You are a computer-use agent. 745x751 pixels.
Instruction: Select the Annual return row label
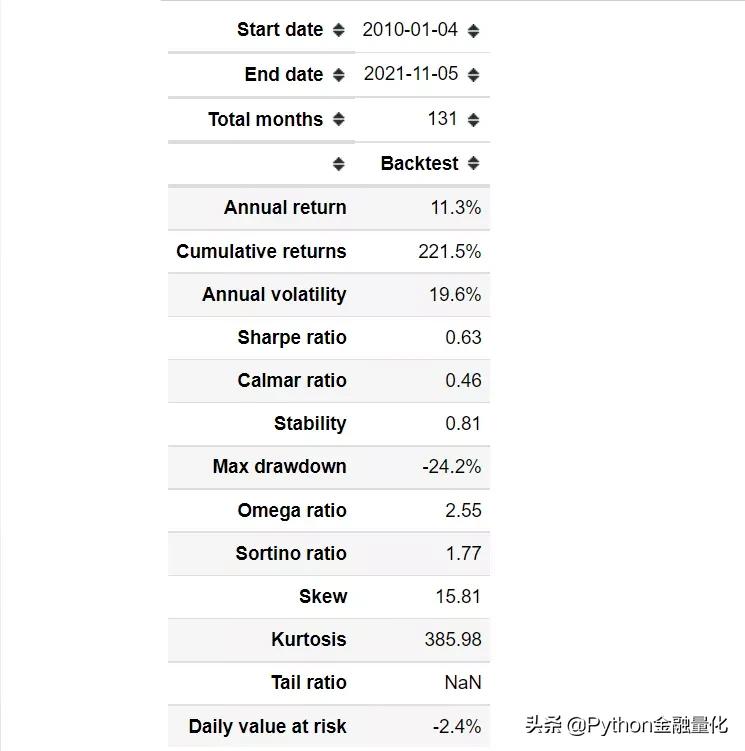pyautogui.click(x=285, y=208)
